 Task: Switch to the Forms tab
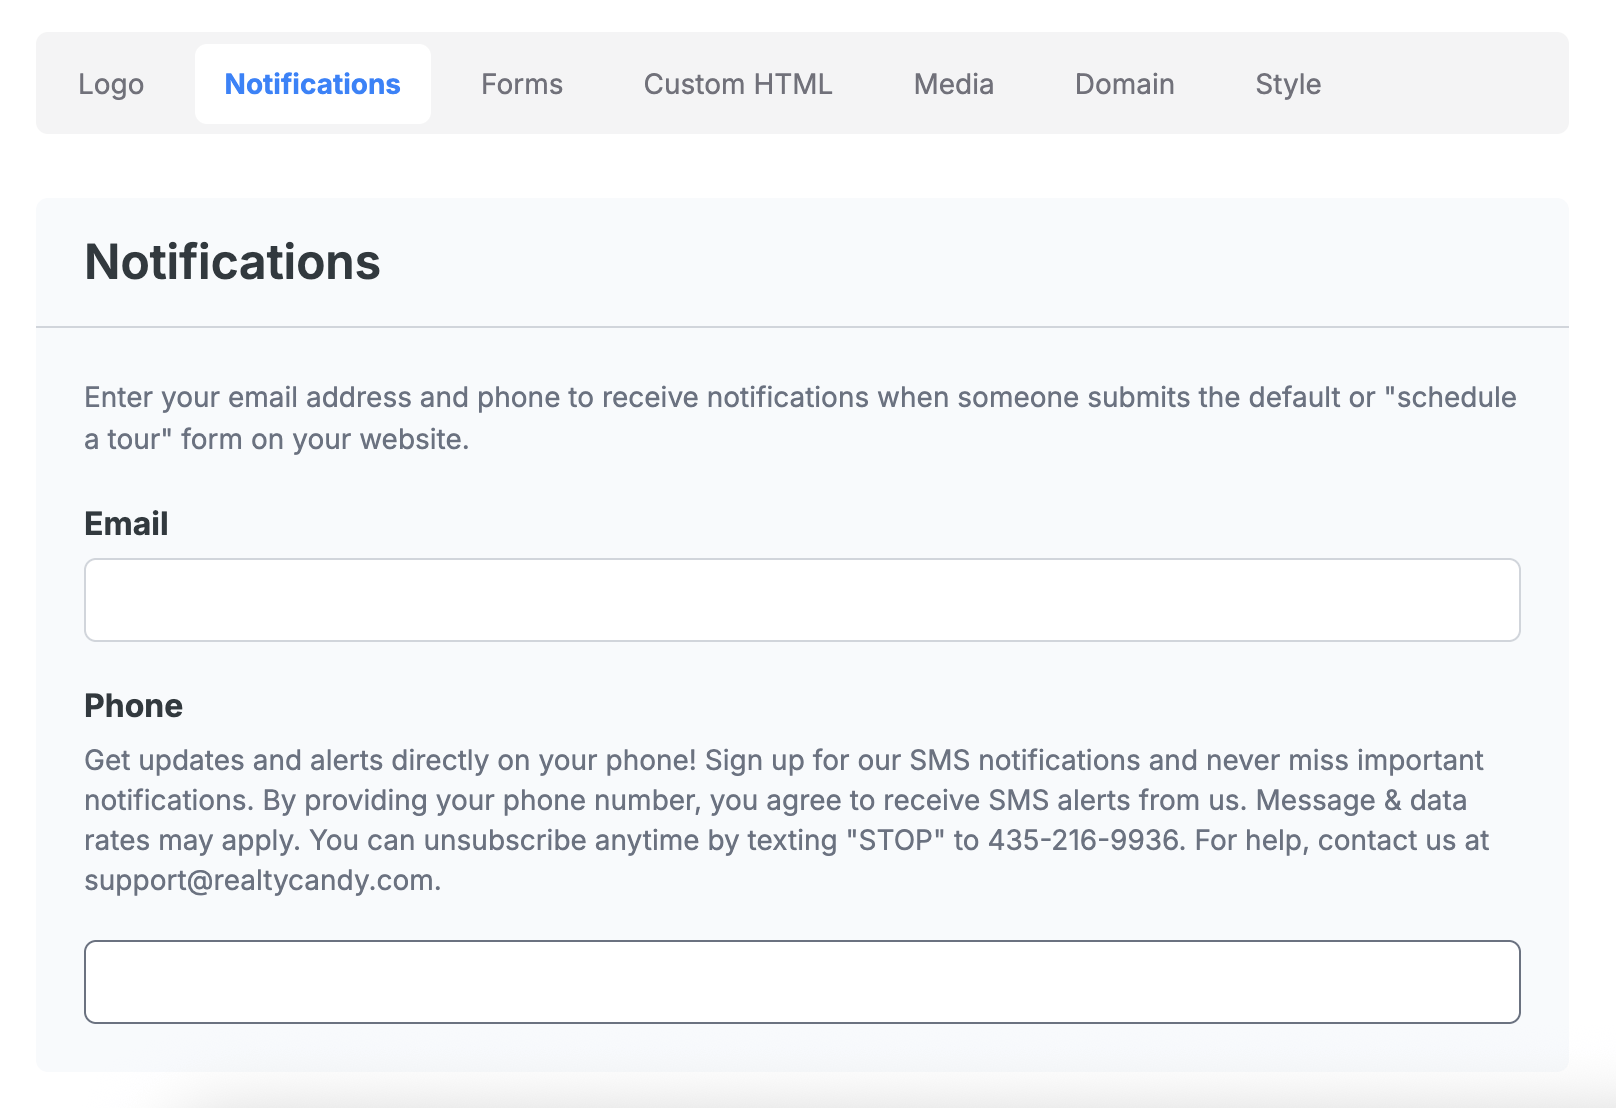pyautogui.click(x=521, y=84)
